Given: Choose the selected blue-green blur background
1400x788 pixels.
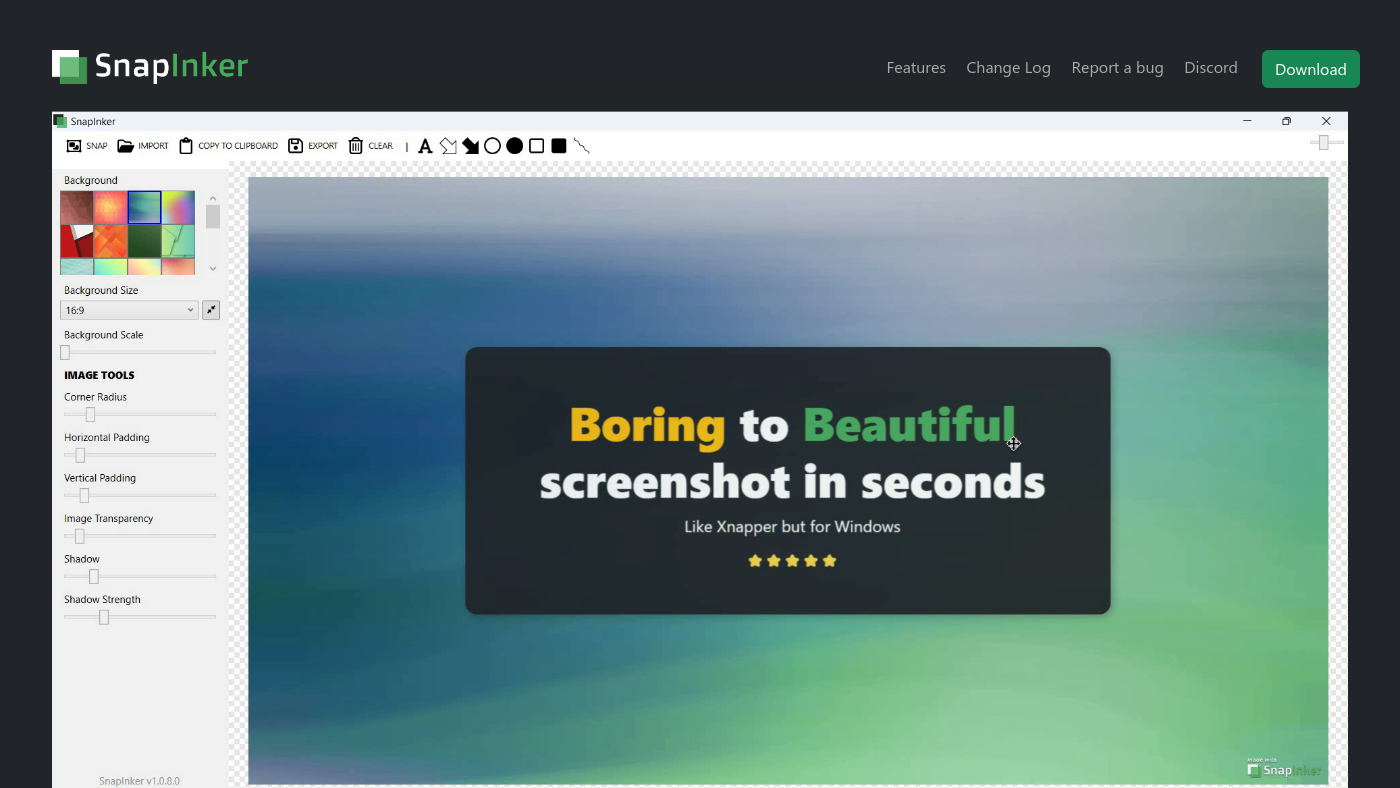Looking at the screenshot, I should (x=145, y=208).
